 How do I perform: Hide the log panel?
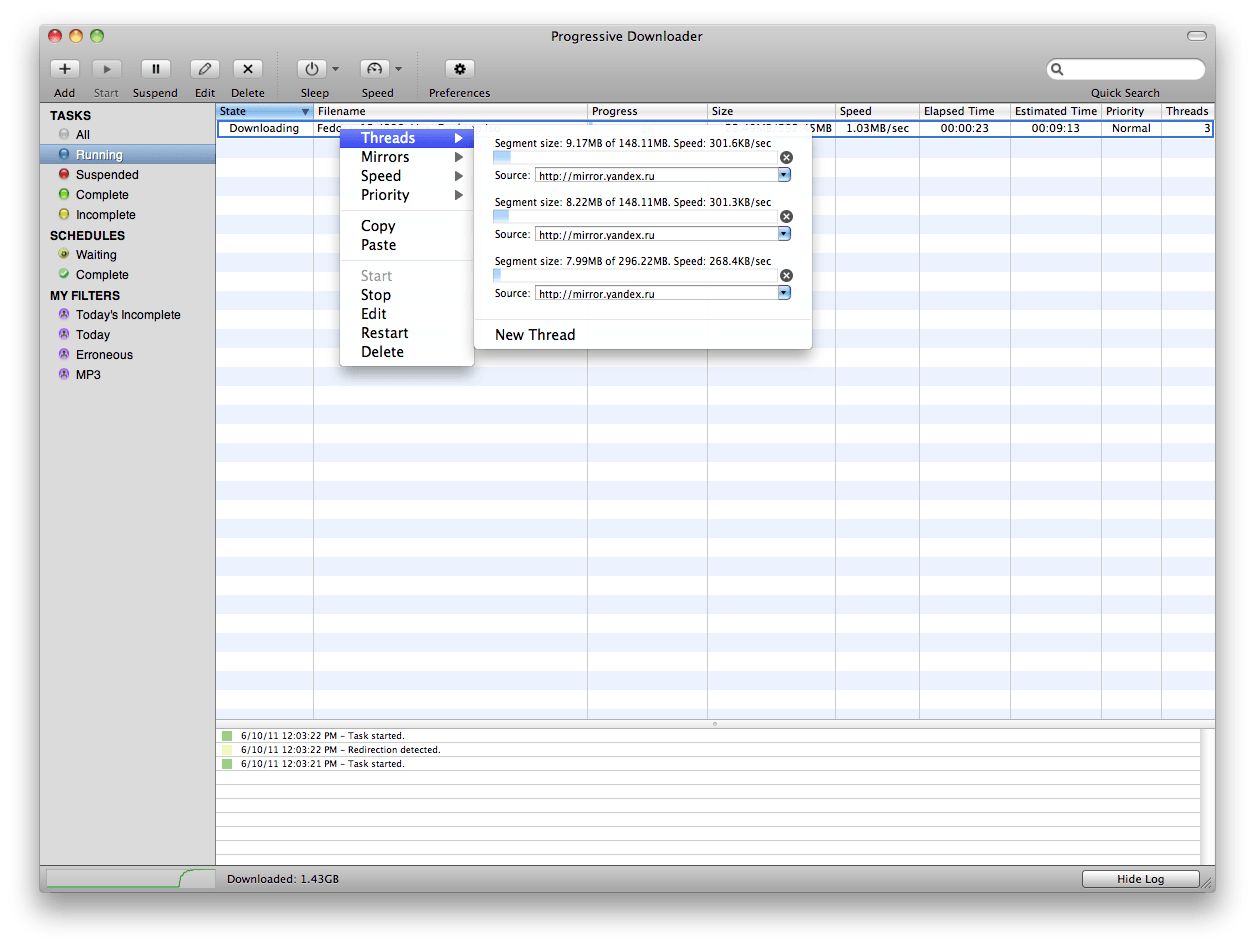(x=1139, y=878)
